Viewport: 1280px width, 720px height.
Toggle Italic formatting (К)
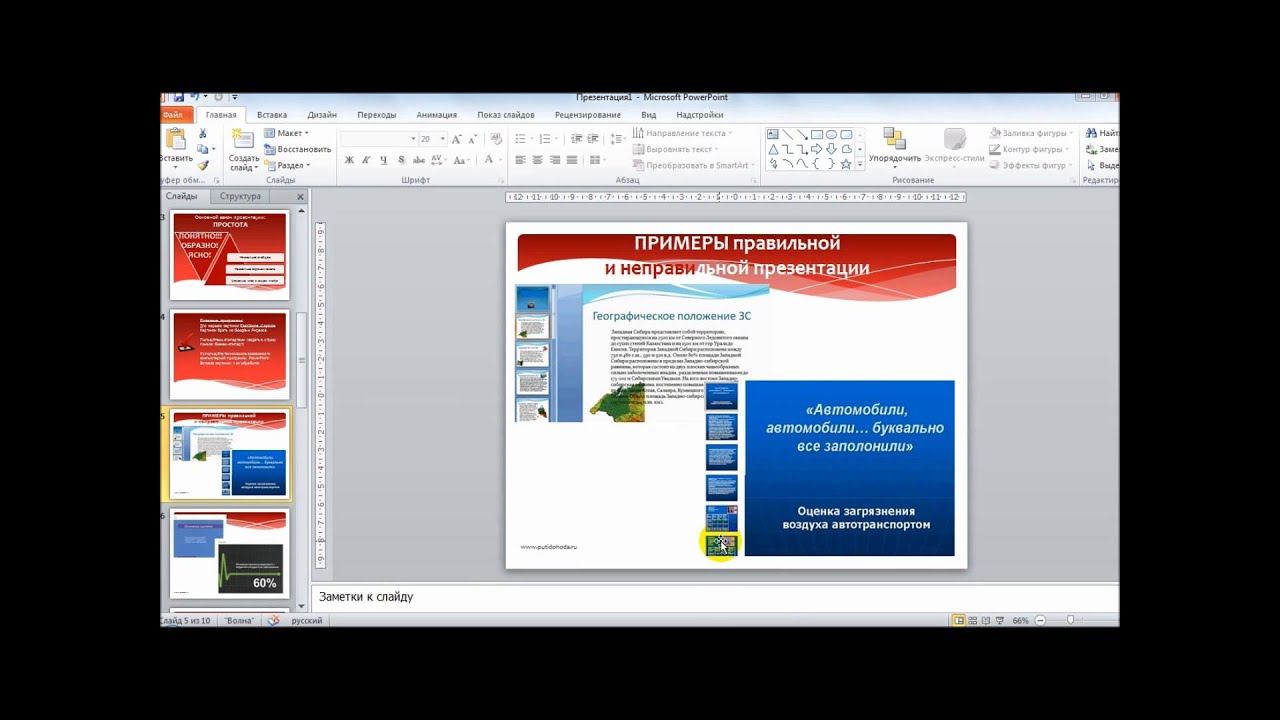point(366,160)
